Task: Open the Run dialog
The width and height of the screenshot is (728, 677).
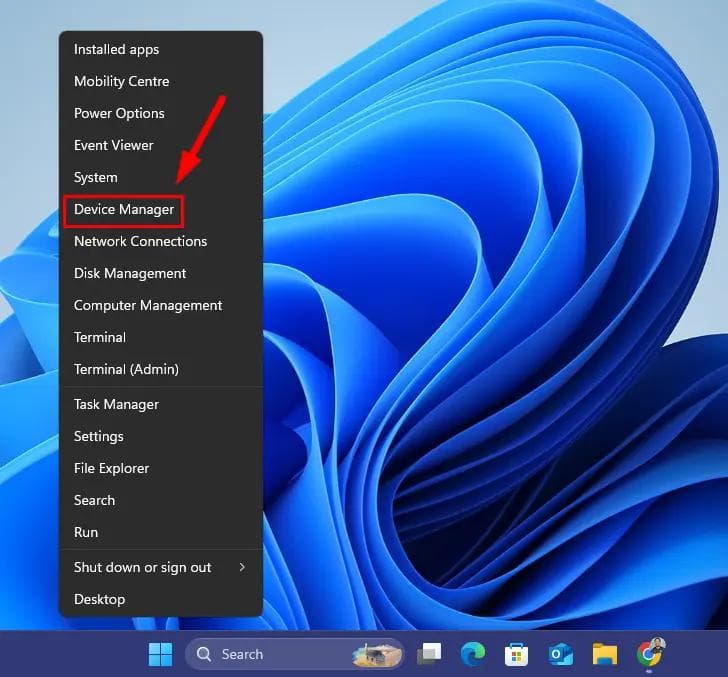Action: pyautogui.click(x=161, y=533)
